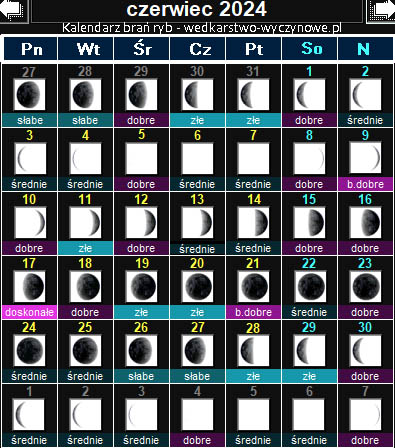Click the full moon icon for June 22
The image size is (395, 448).
(310, 287)
